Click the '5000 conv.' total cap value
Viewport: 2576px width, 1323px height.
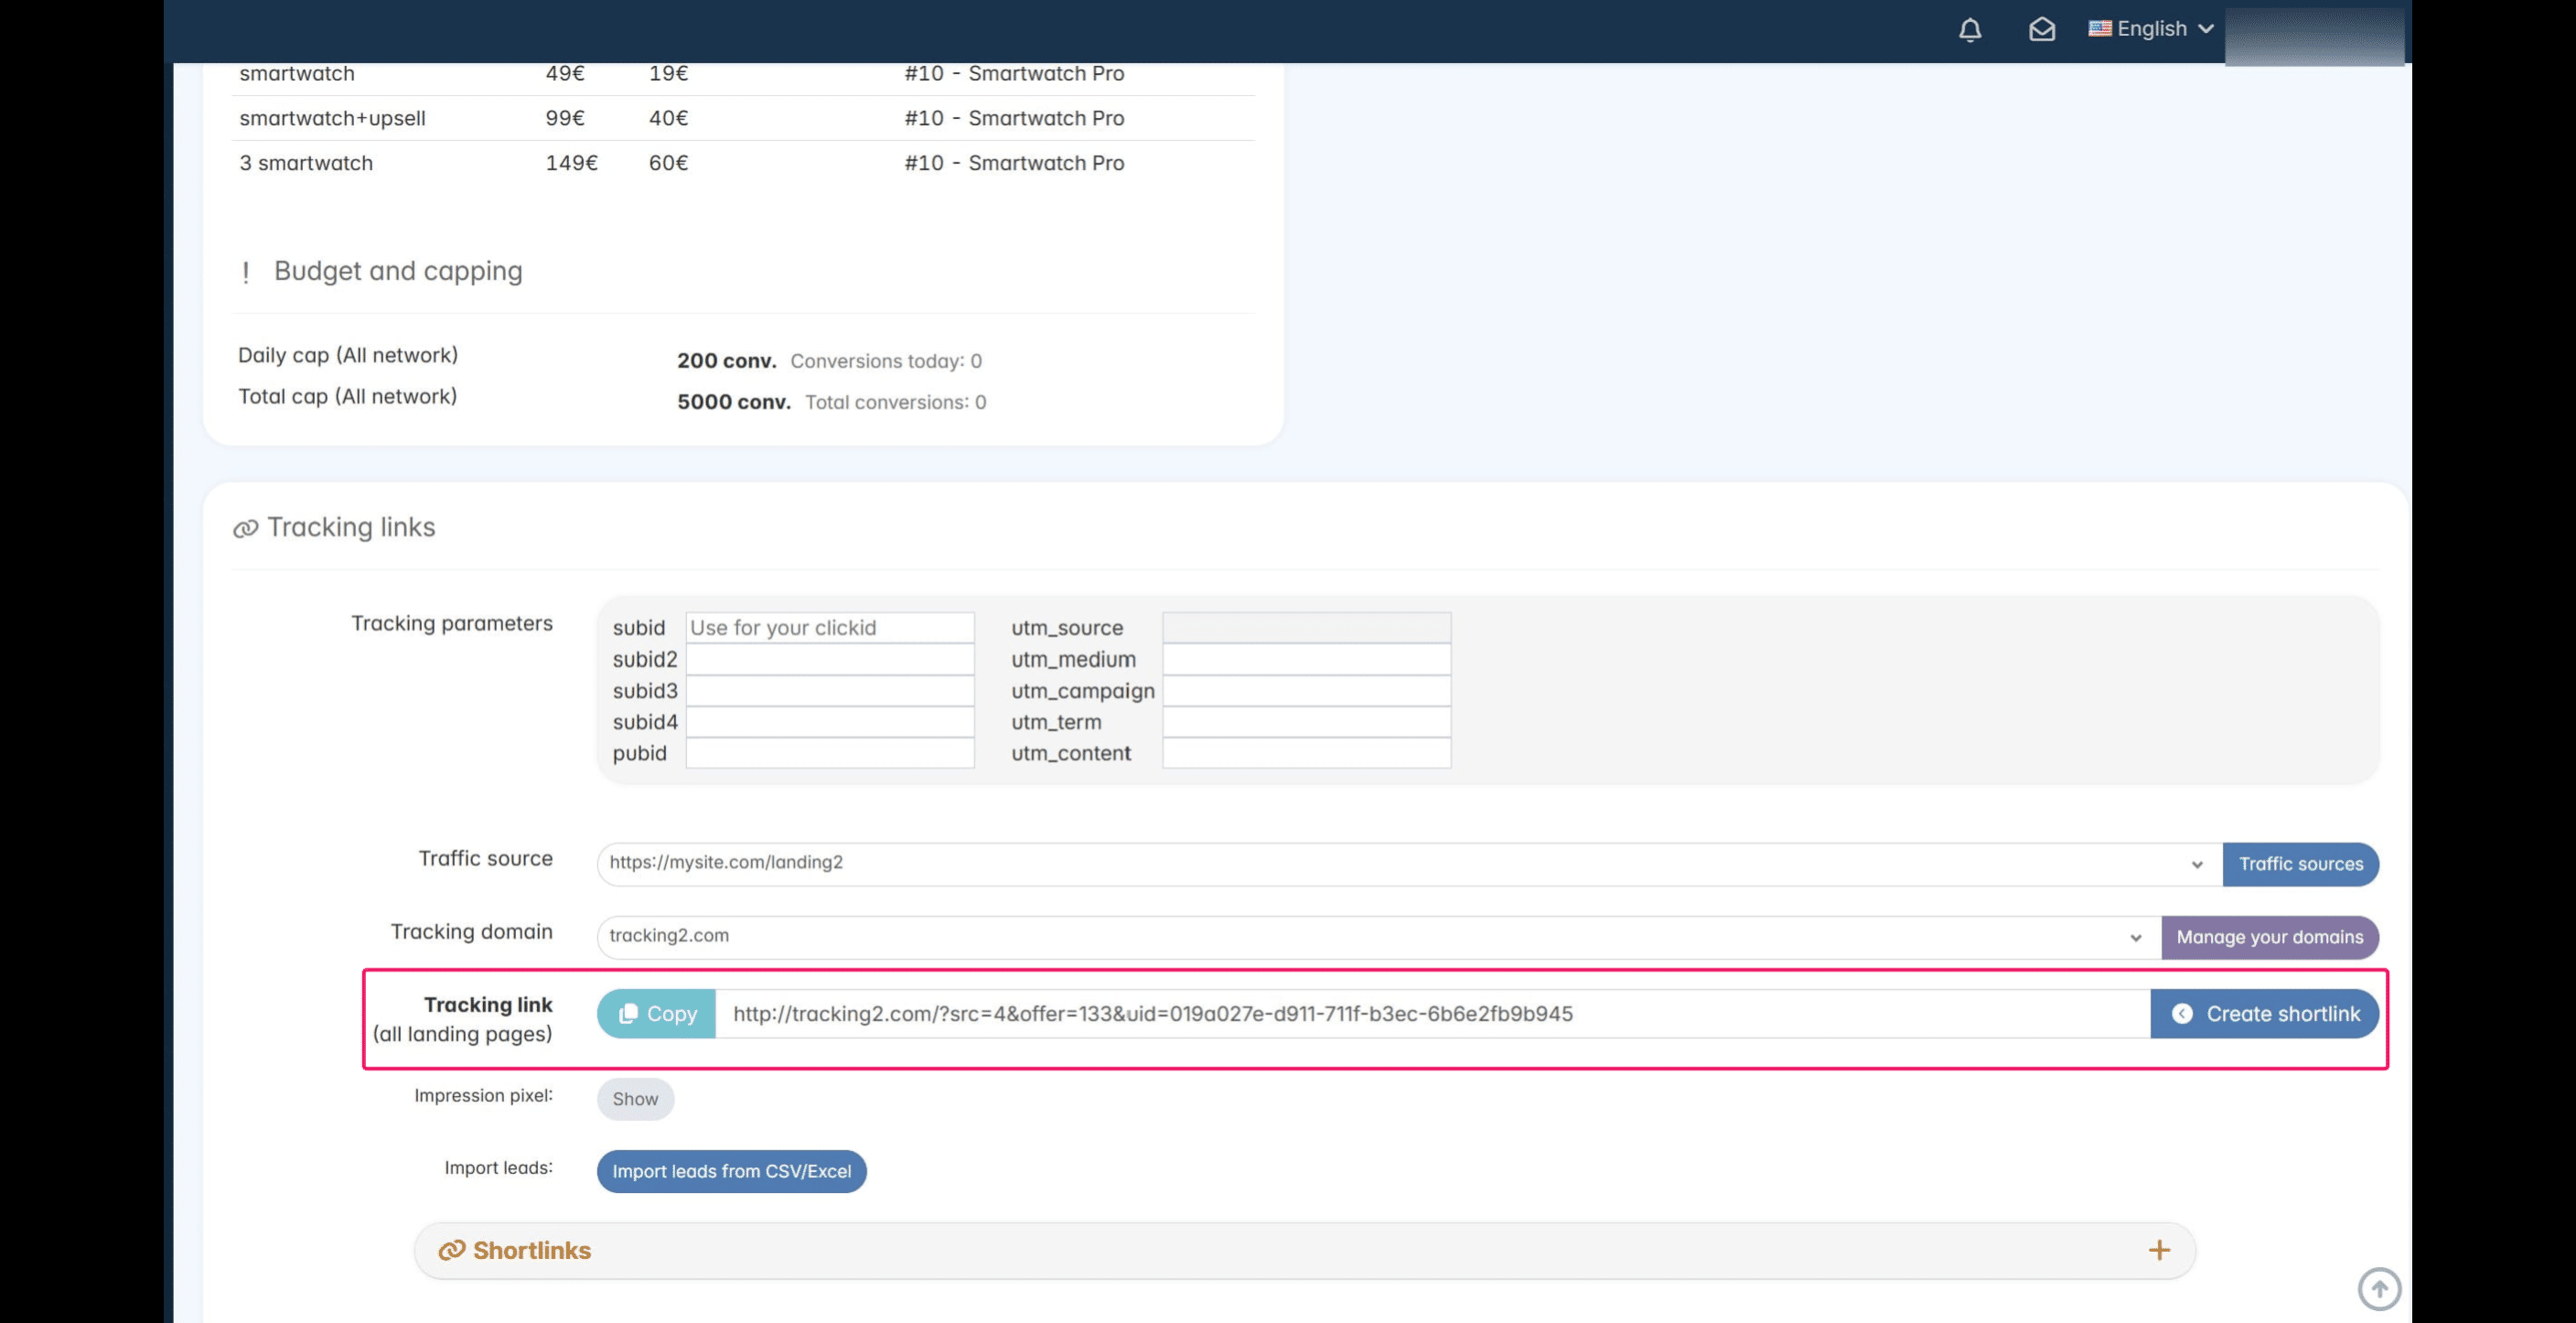734,402
